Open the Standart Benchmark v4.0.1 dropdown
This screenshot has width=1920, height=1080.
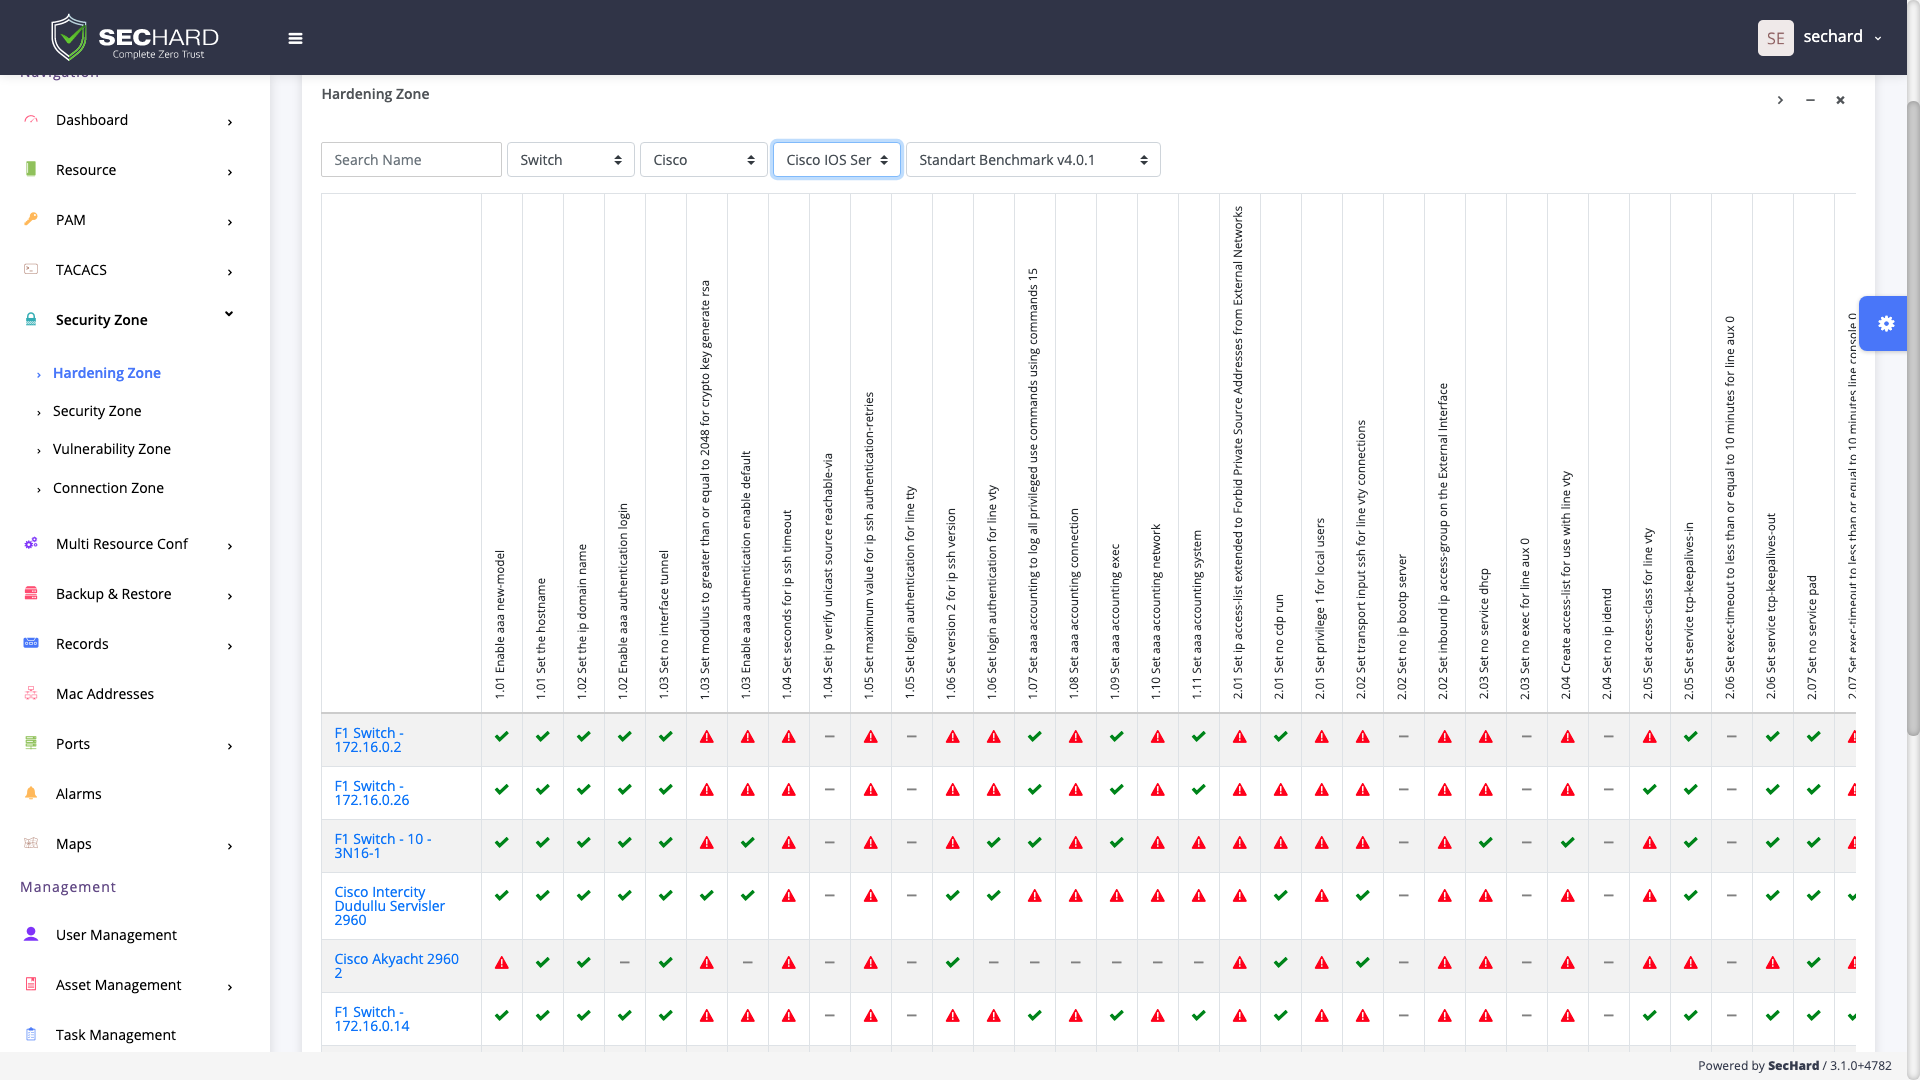(x=1033, y=160)
